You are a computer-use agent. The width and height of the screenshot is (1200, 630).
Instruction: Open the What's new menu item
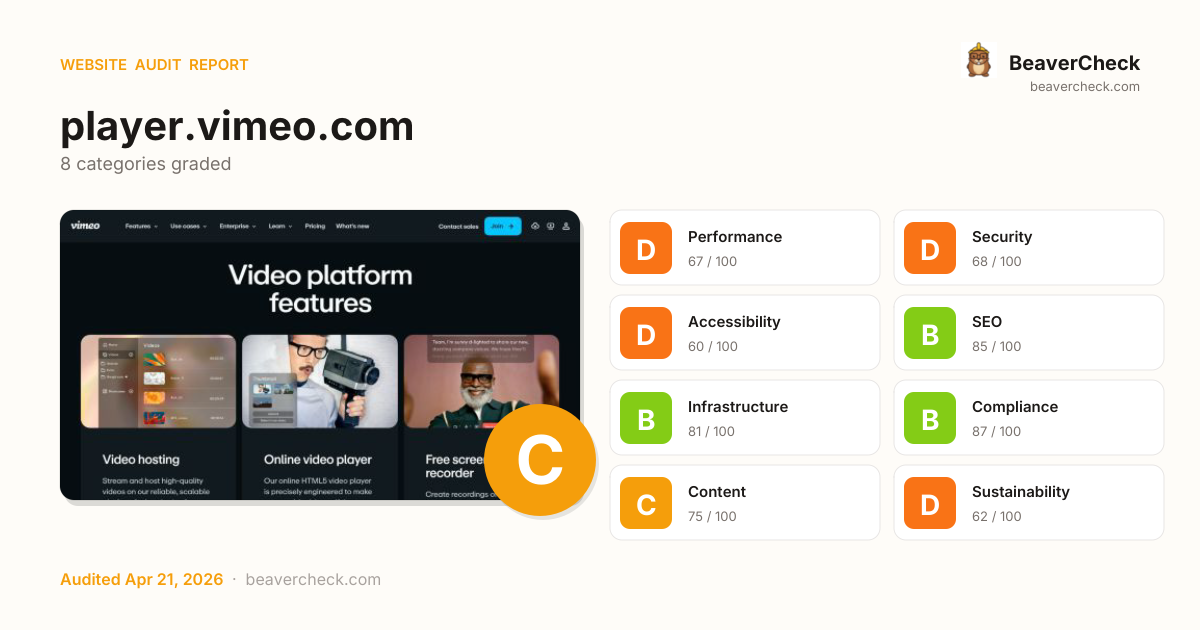coord(352,226)
